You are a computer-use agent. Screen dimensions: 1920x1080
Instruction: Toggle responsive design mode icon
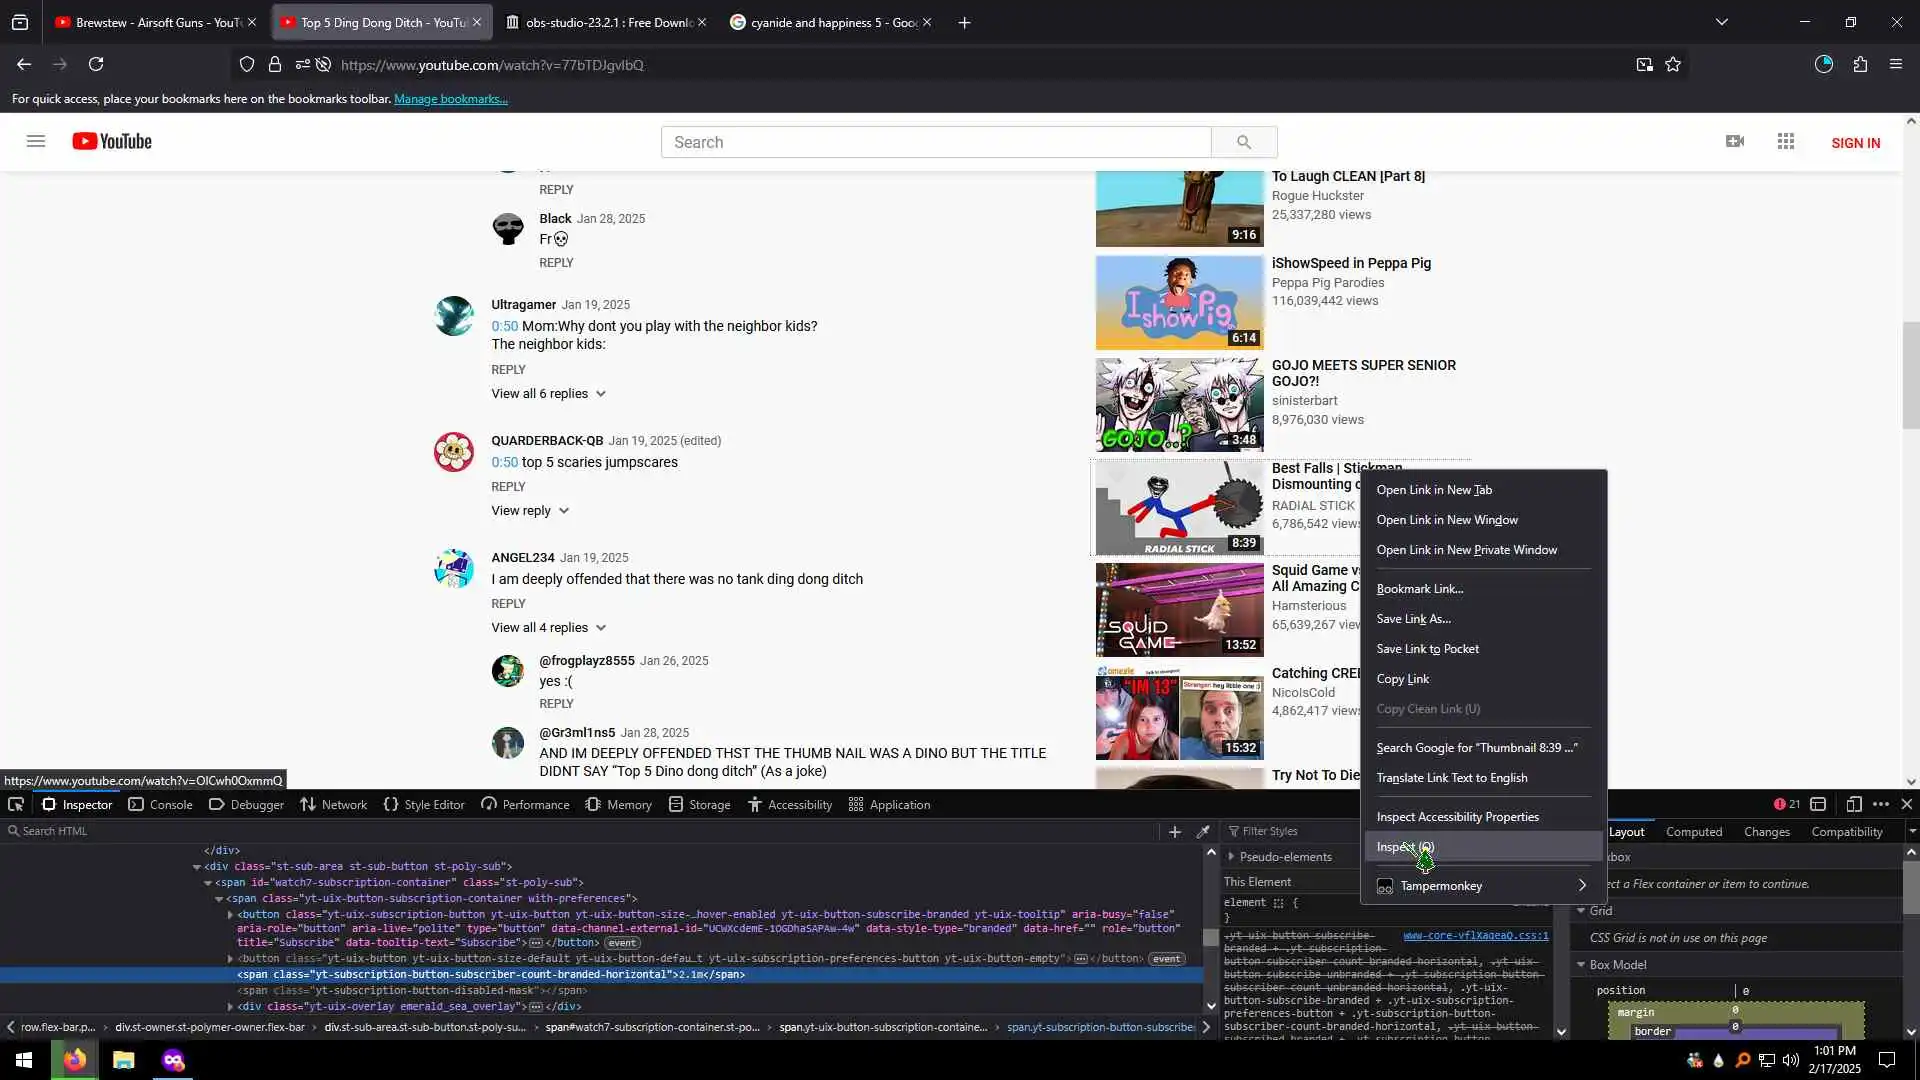(1853, 804)
